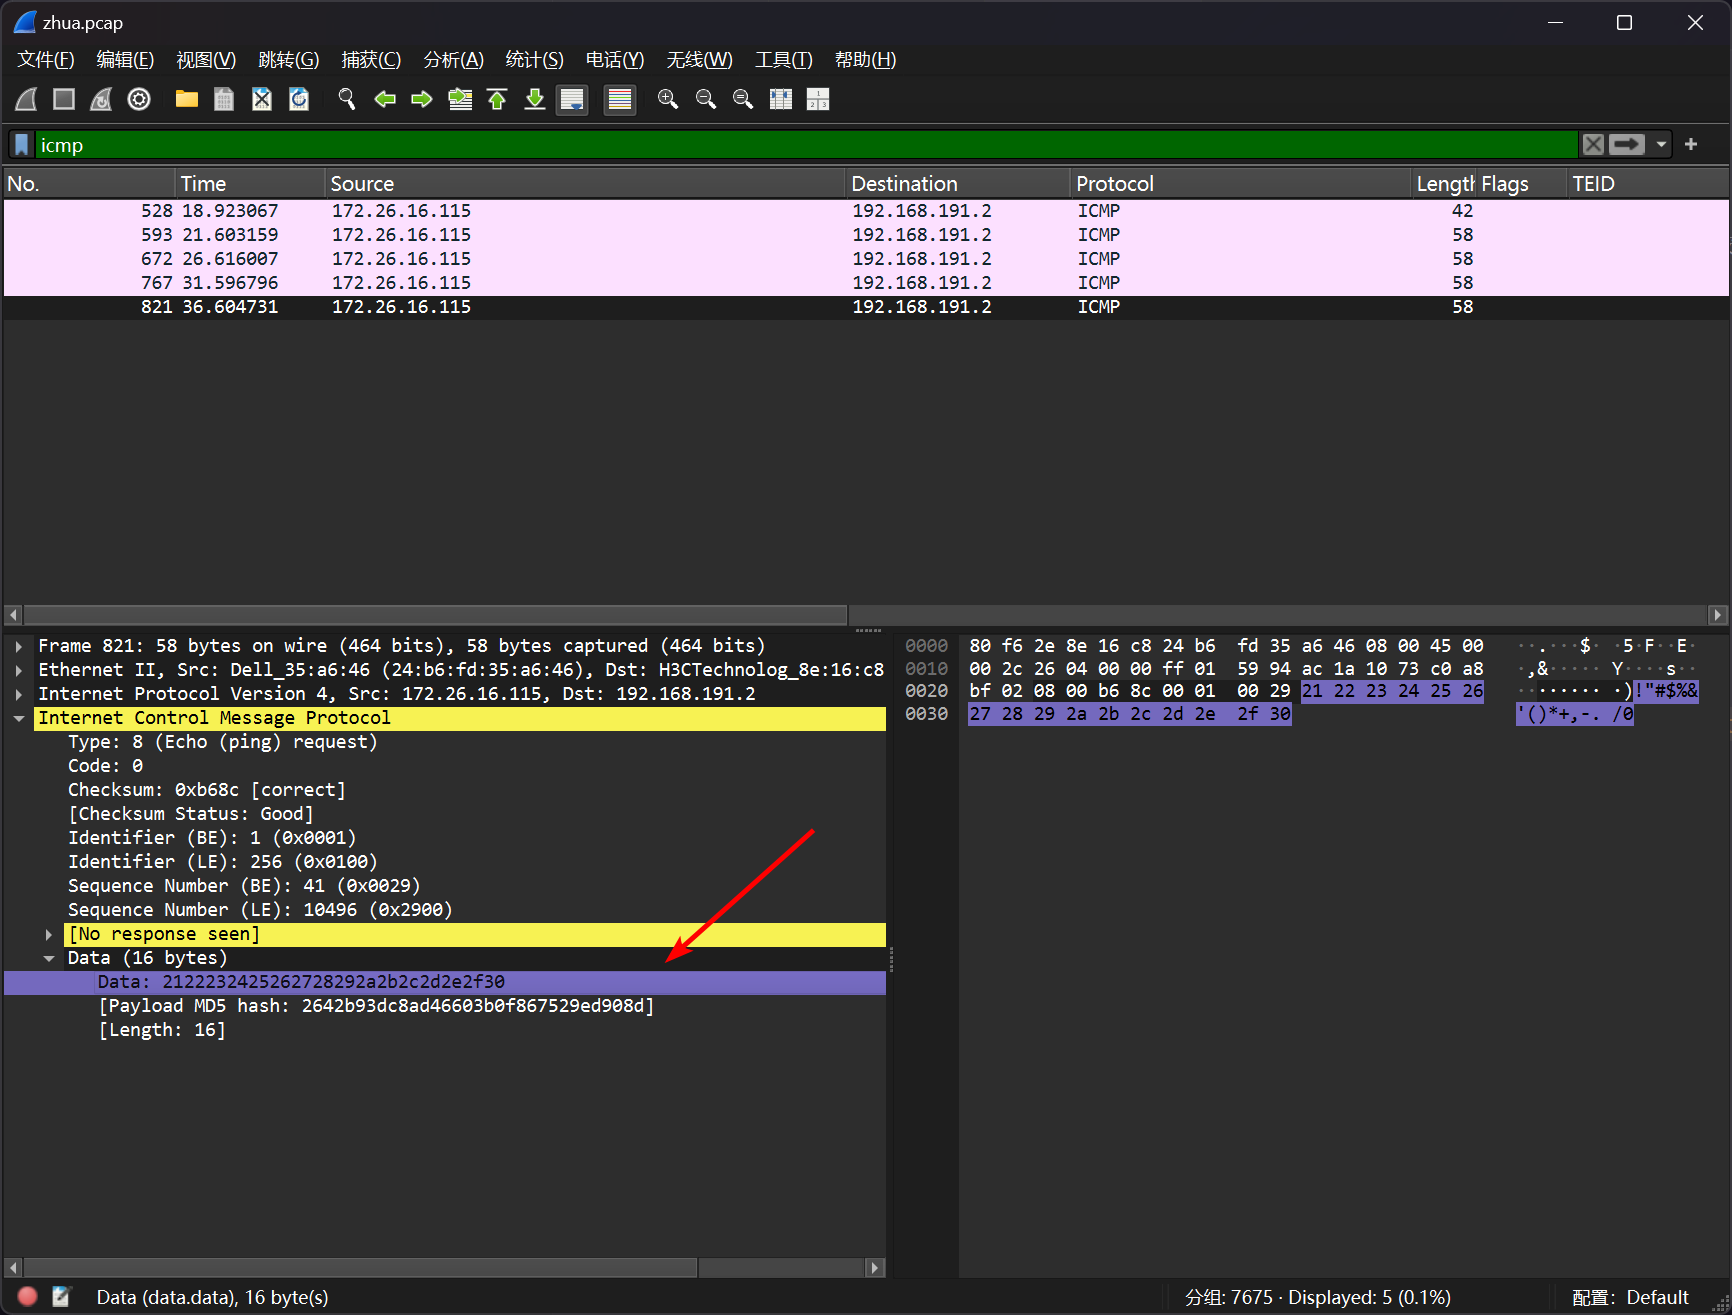Expand the Frame 821 tree node
Screen dimensions: 1732x1315
[19, 646]
